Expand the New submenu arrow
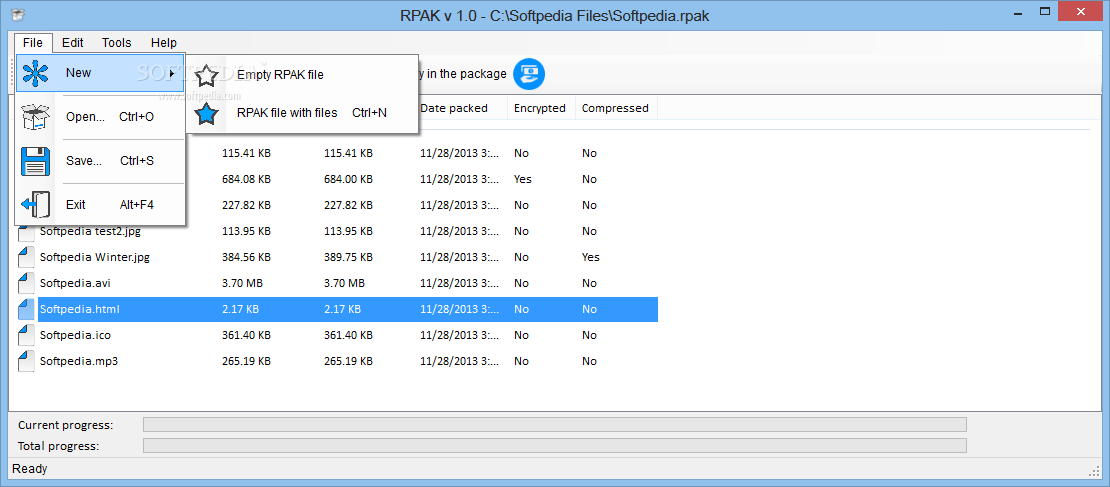 point(172,73)
